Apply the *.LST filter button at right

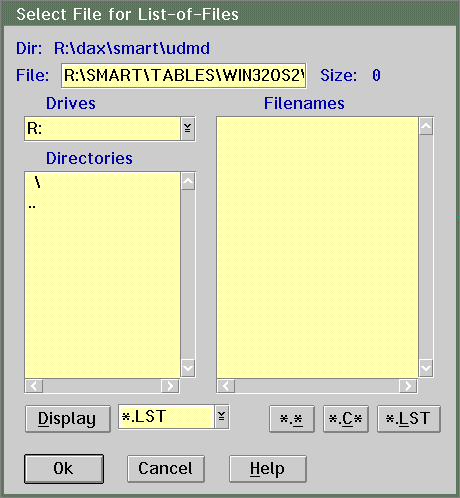(x=409, y=419)
